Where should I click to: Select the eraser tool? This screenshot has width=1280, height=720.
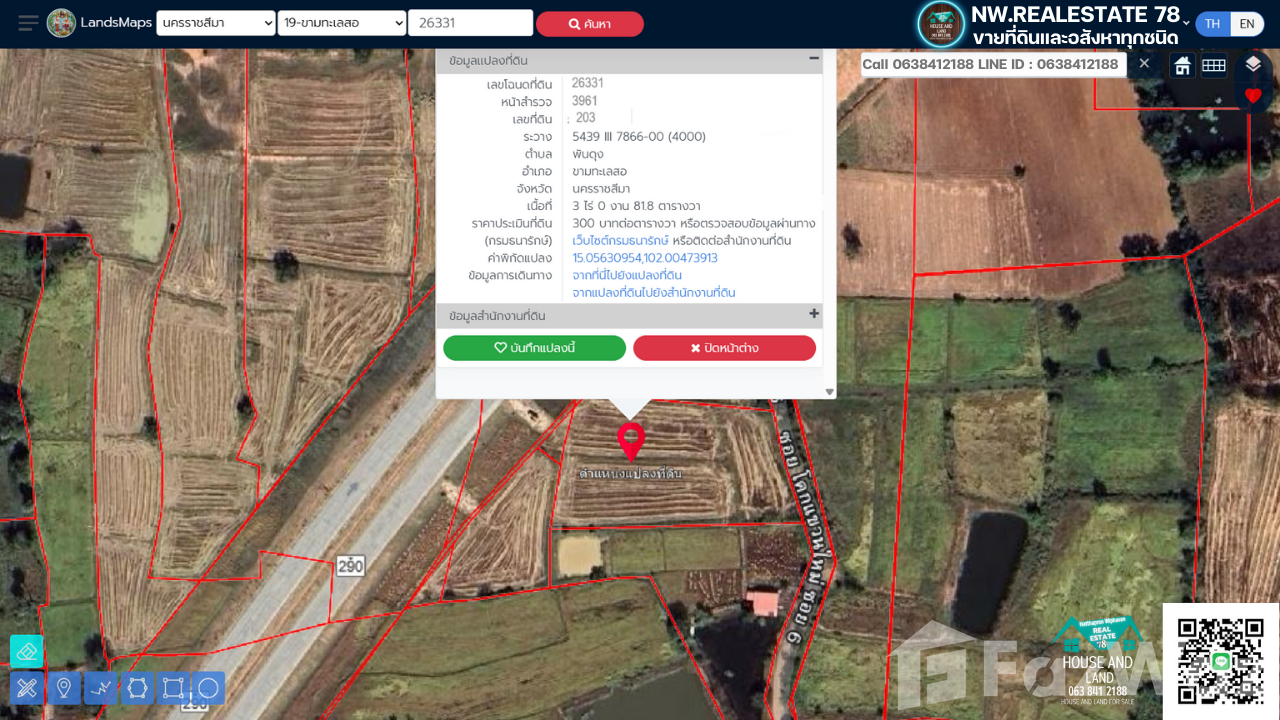(x=26, y=651)
